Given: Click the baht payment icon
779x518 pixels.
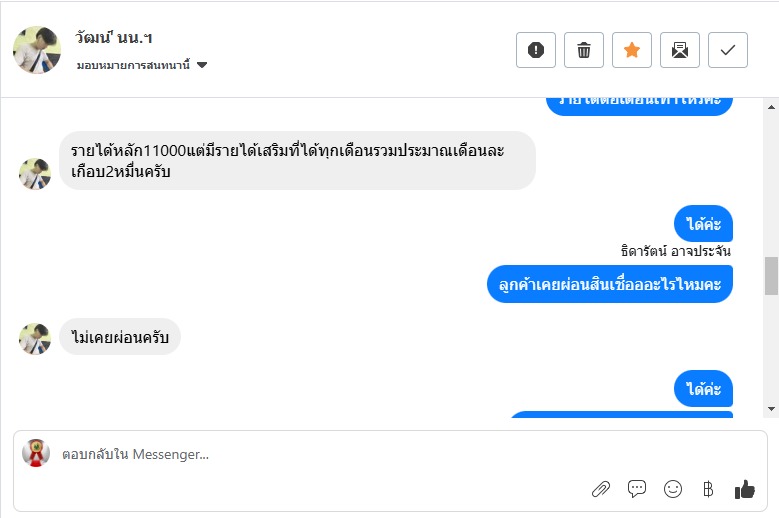Looking at the screenshot, I should pyautogui.click(x=708, y=489).
